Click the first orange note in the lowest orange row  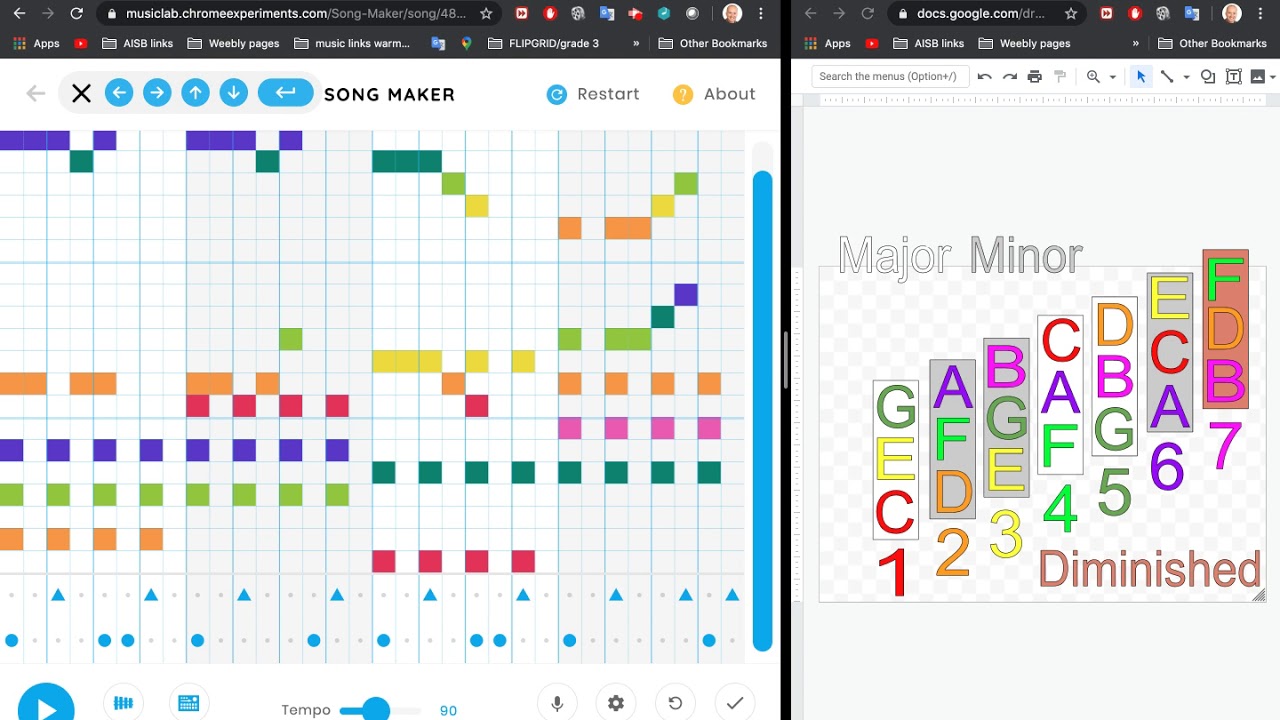[x=11, y=539]
